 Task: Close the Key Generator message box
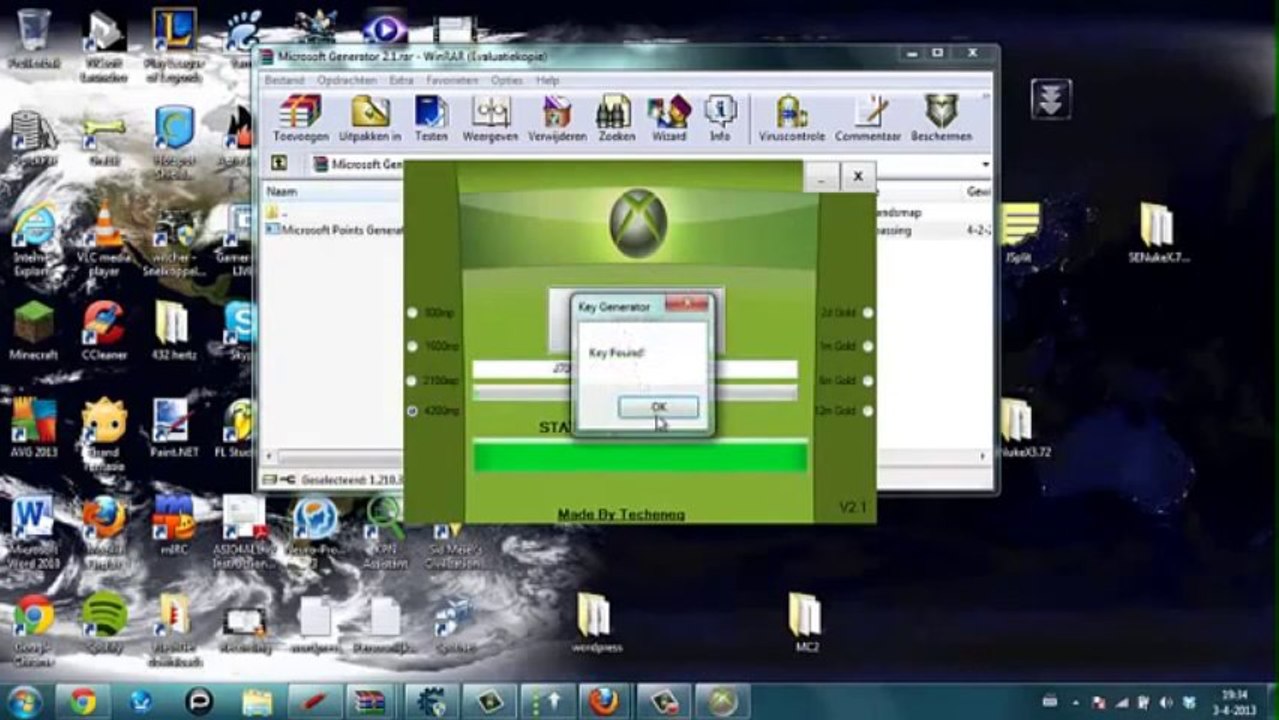click(x=686, y=304)
